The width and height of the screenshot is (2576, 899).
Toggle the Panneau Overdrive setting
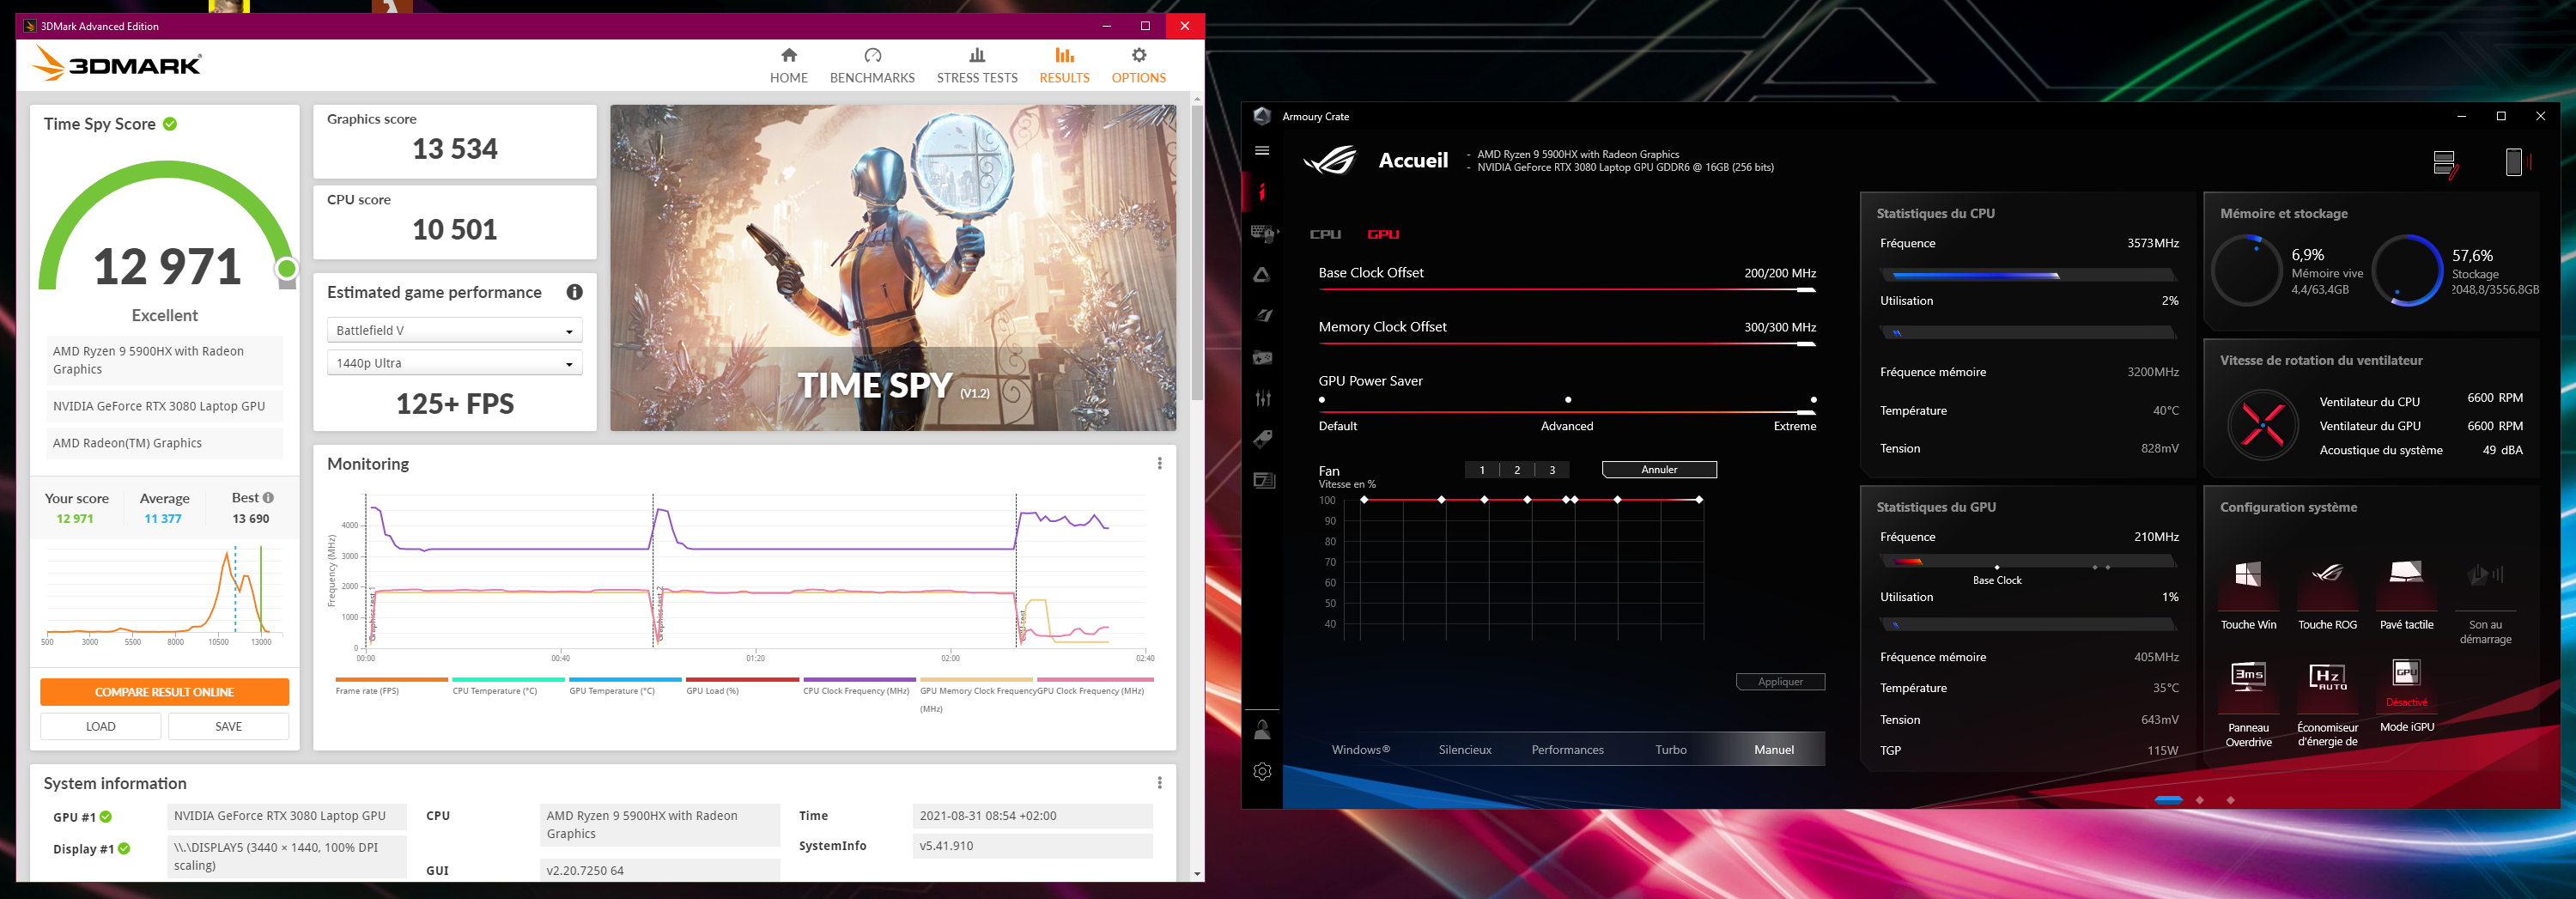tap(2248, 702)
